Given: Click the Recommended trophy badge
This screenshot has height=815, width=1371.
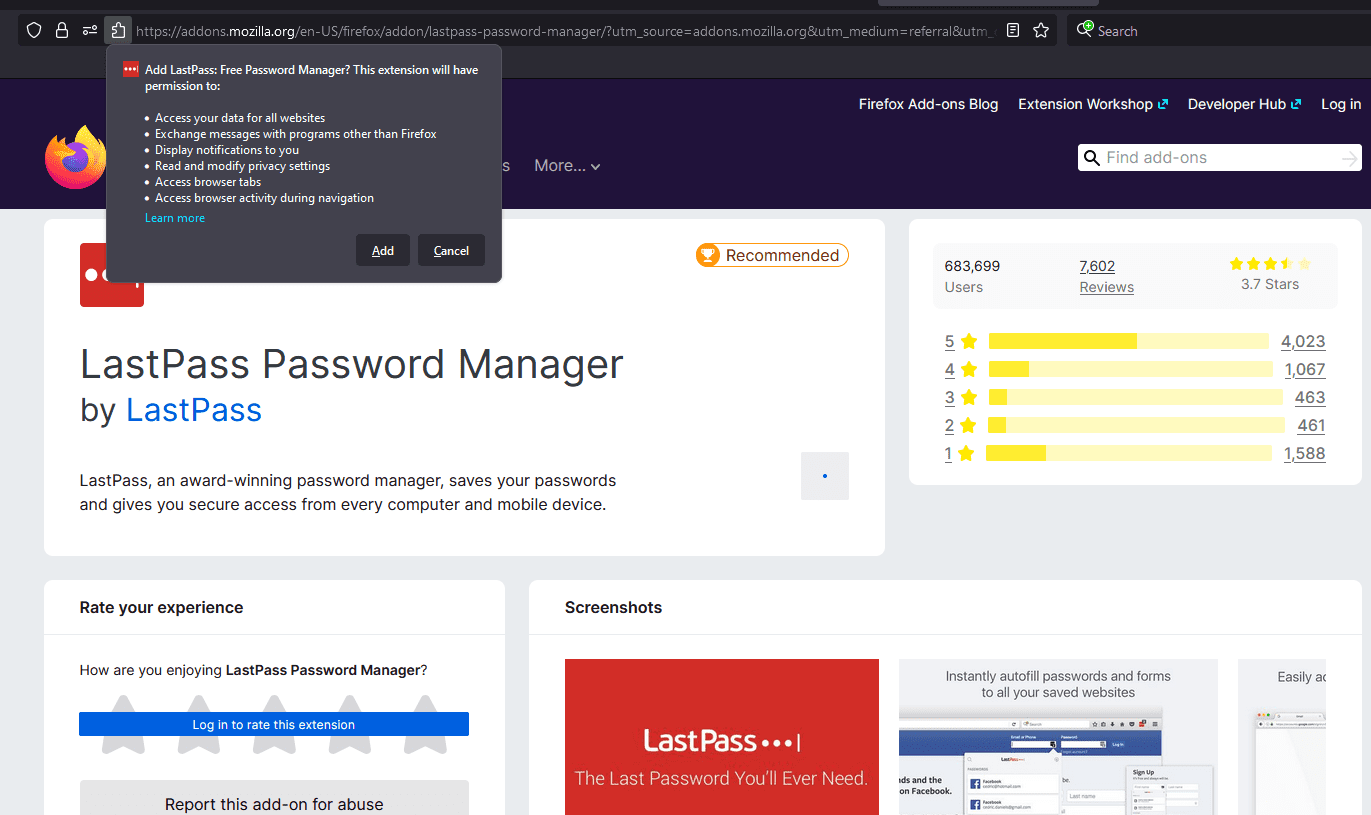Looking at the screenshot, I should click(x=772, y=255).
